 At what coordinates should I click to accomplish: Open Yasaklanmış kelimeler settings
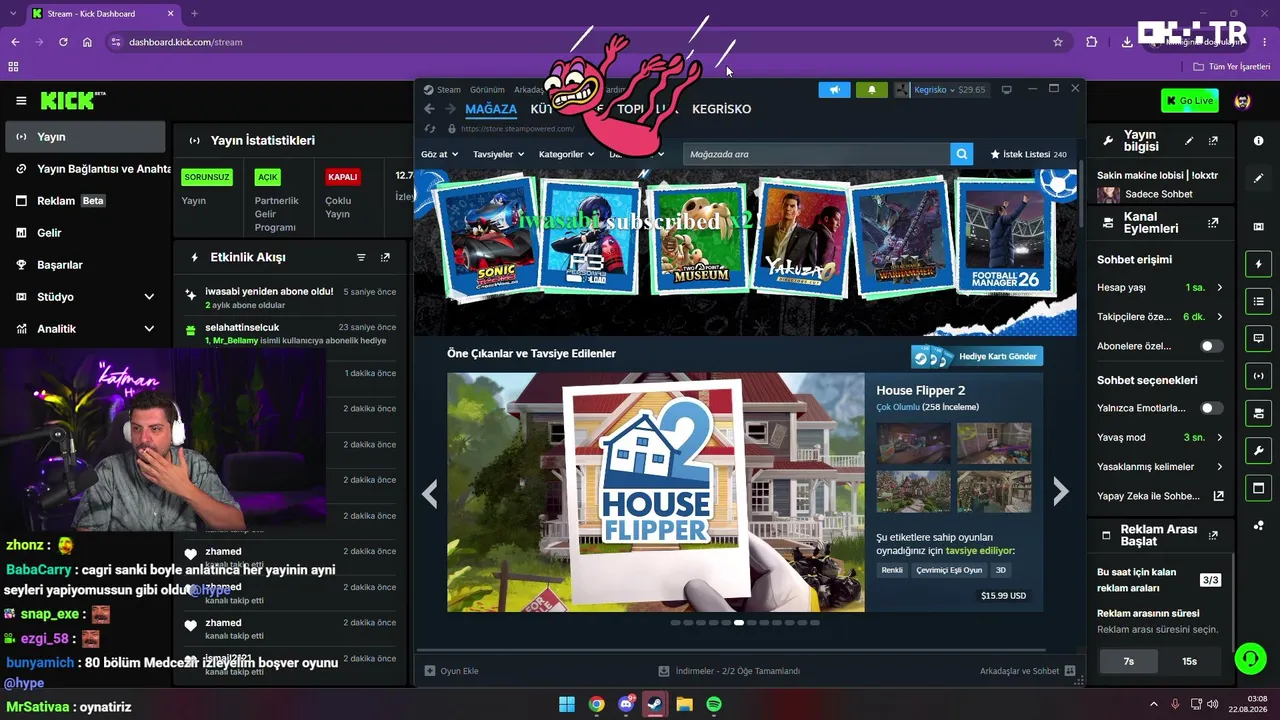pos(1160,466)
